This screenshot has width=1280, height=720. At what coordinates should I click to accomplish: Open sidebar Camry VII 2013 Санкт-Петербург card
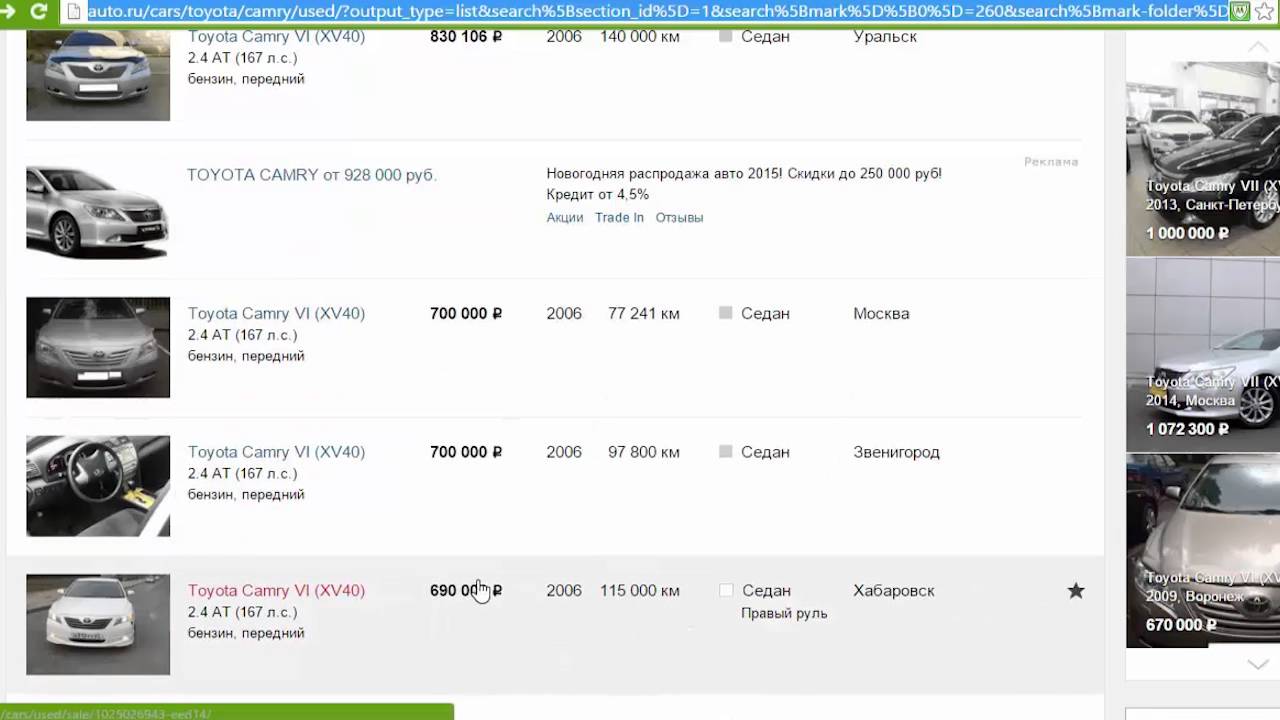[x=1203, y=158]
